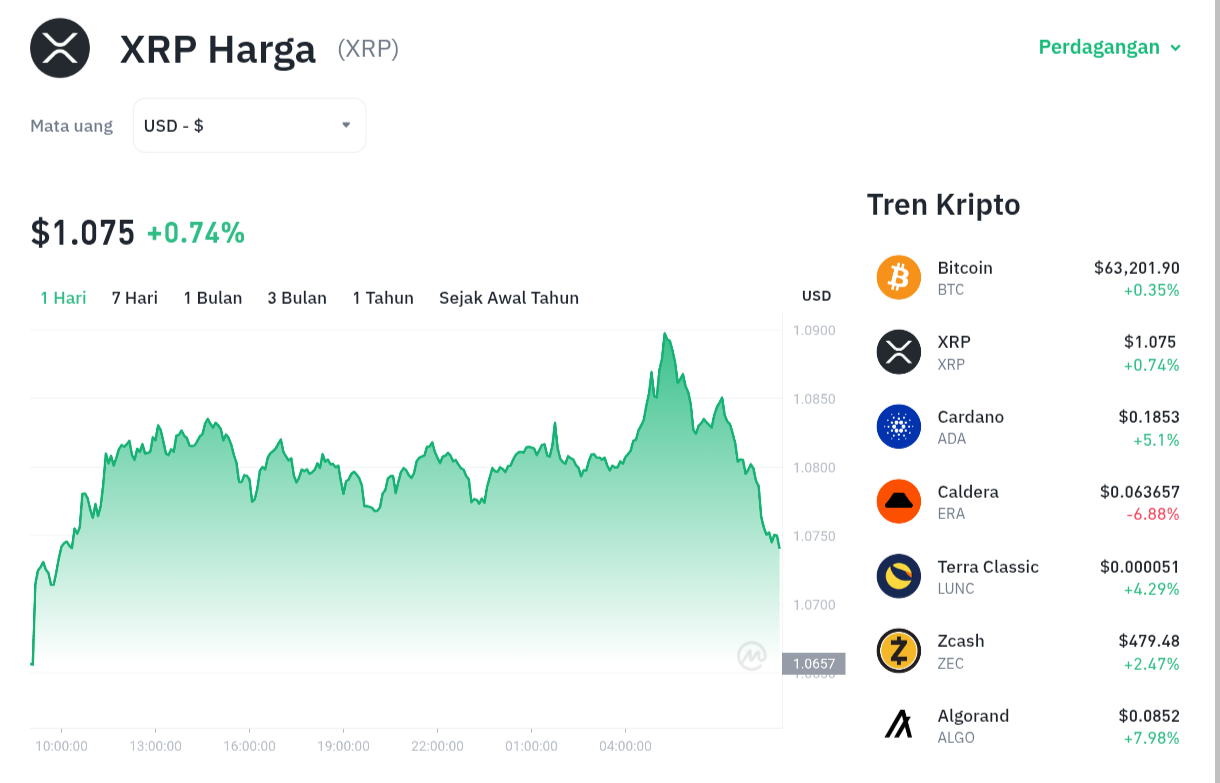Select the XRP icon in the trending list
This screenshot has width=1220, height=783.
pos(898,352)
